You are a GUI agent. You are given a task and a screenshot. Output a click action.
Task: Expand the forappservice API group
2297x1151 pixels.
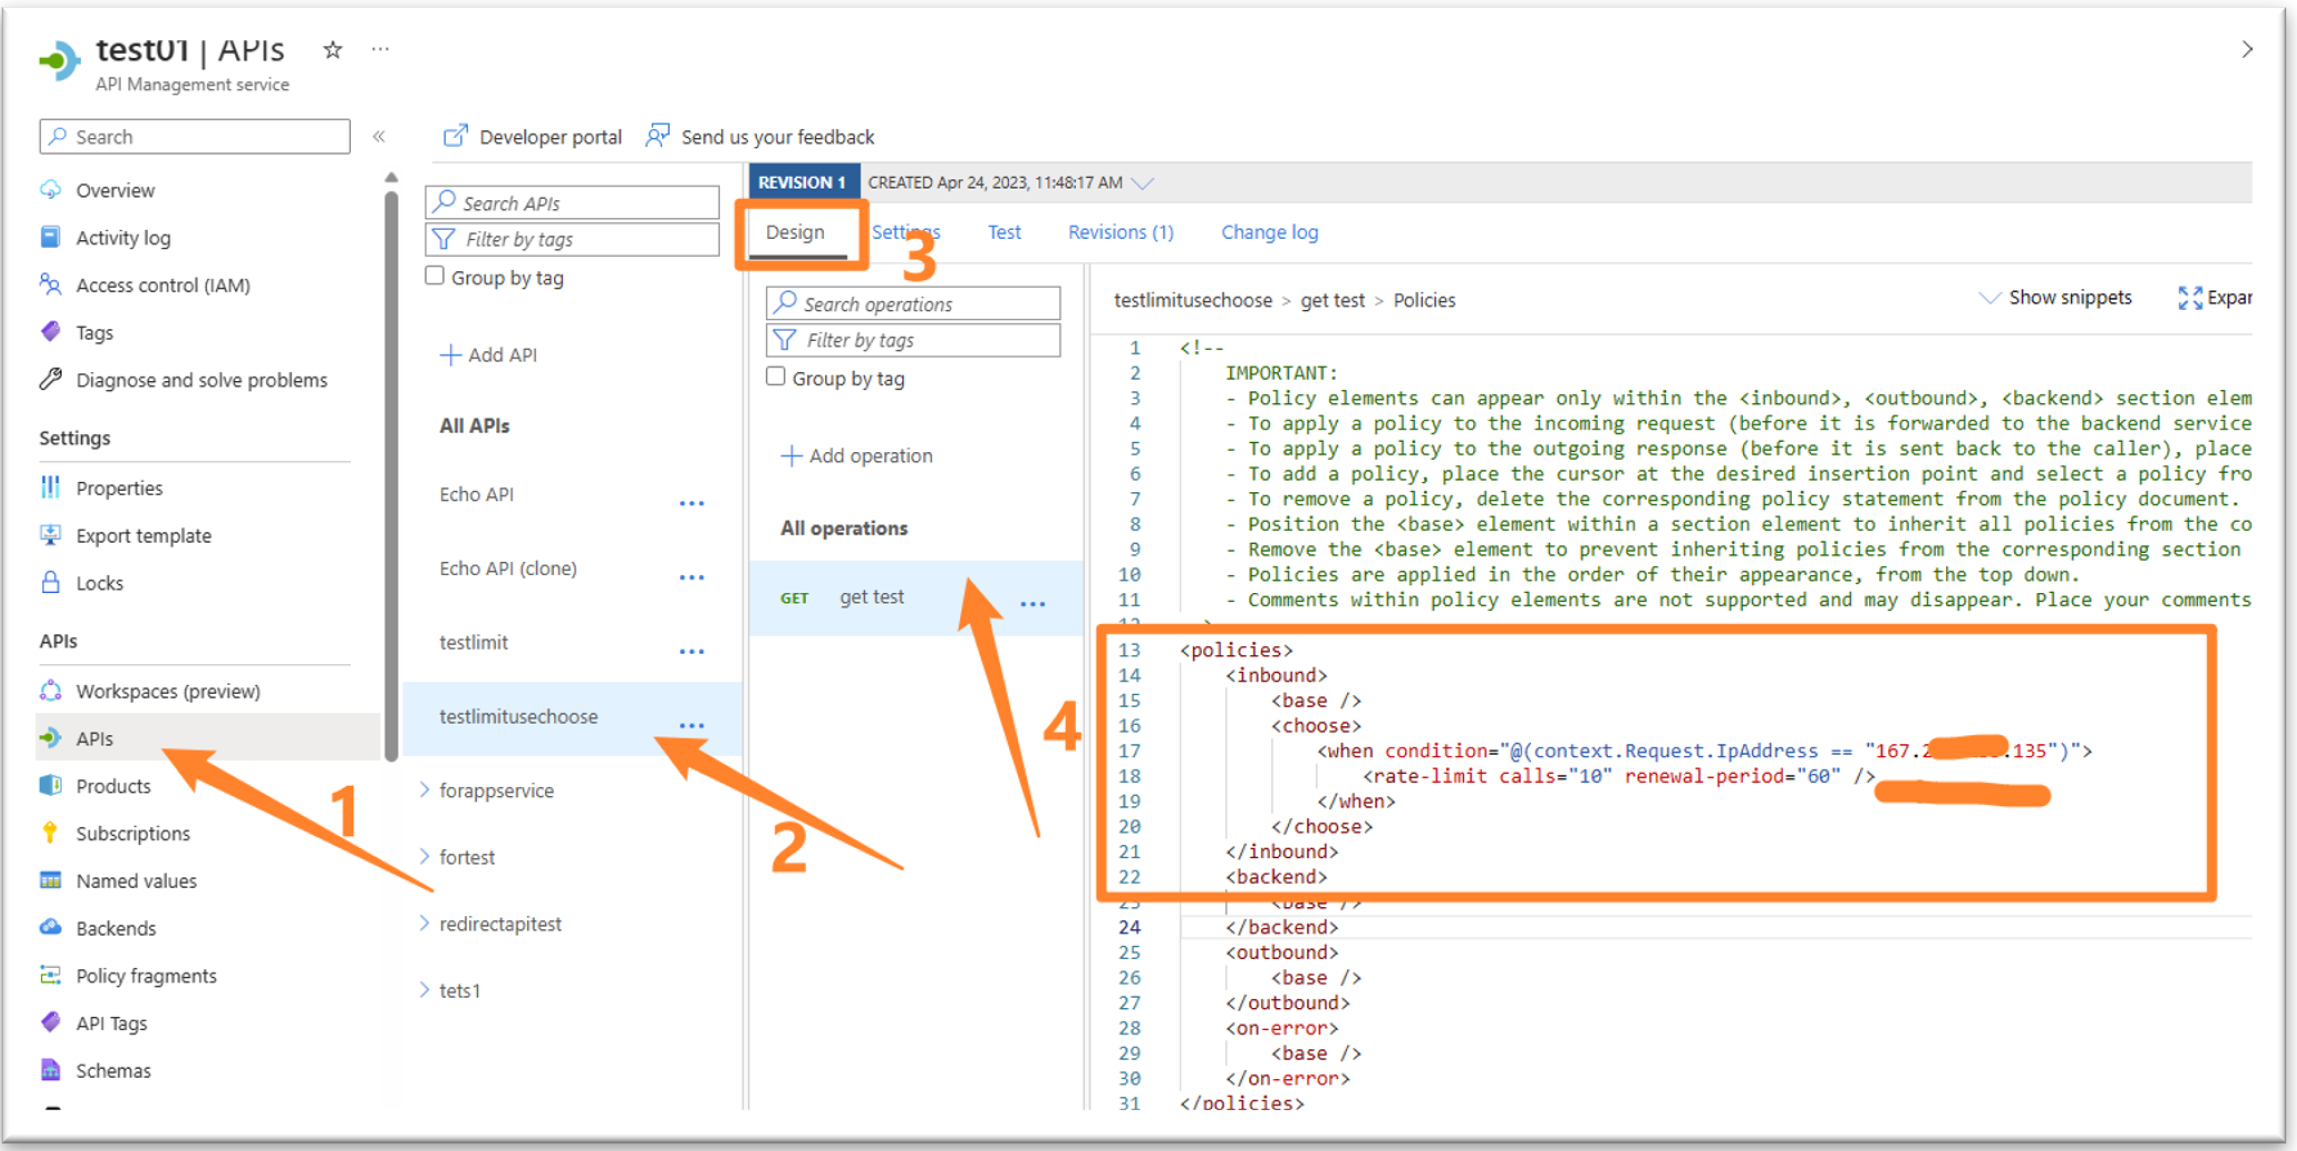coord(425,790)
